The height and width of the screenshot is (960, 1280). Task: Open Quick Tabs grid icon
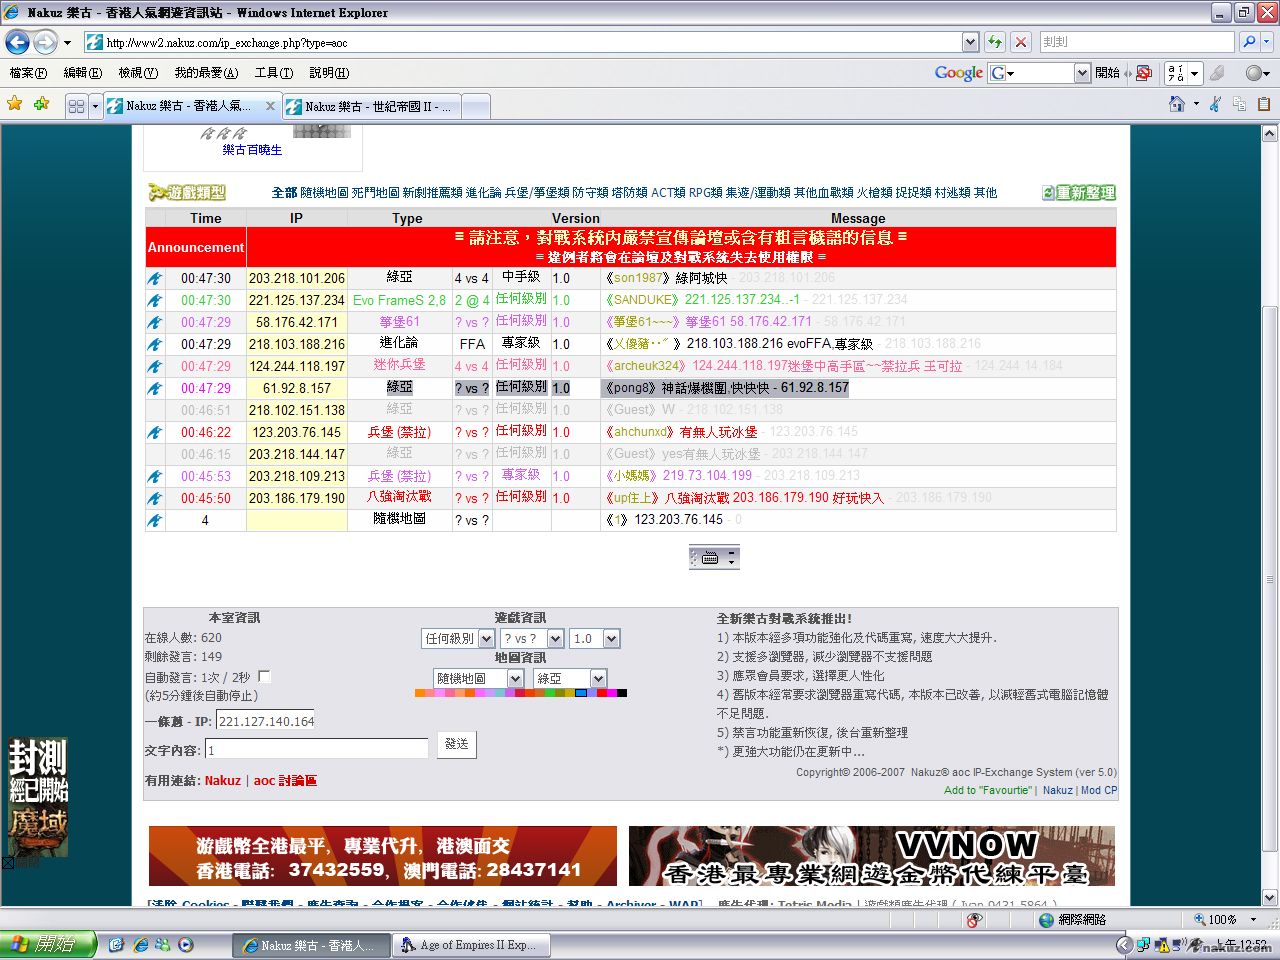[76, 105]
